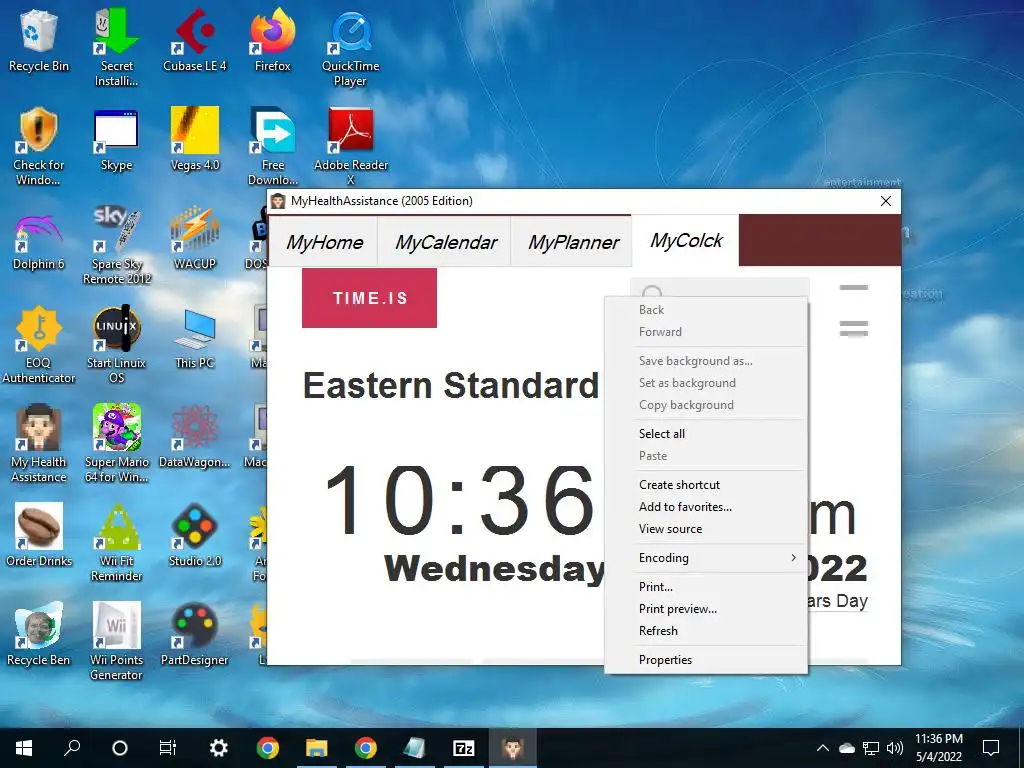Open Task View on the taskbar

(168, 748)
